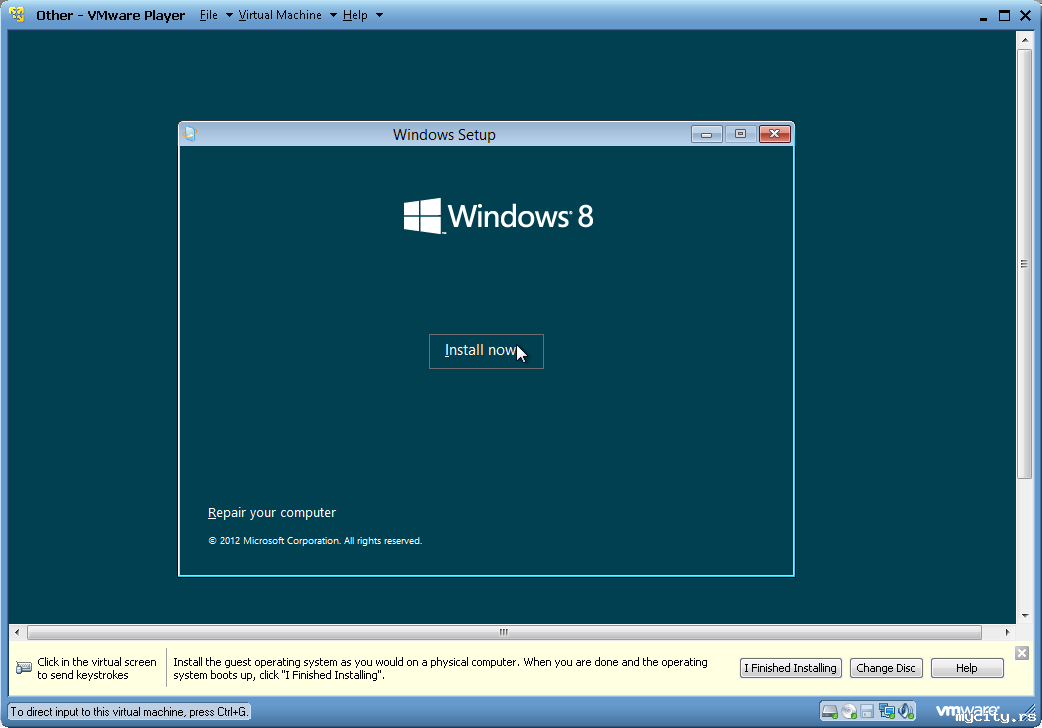The width and height of the screenshot is (1042, 728).
Task: Dismiss the yellow install hint bar
Action: tap(1022, 653)
